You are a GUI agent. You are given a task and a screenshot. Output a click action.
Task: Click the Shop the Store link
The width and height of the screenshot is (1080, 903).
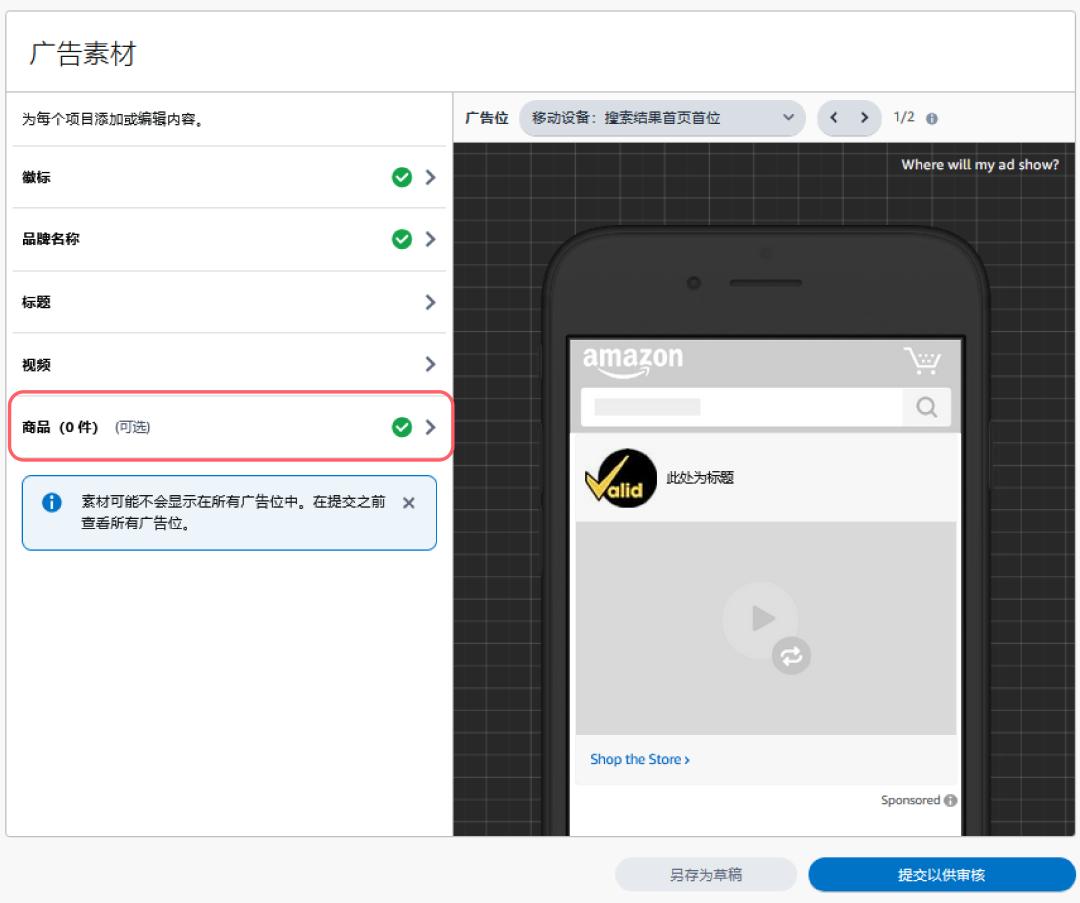tap(639, 760)
